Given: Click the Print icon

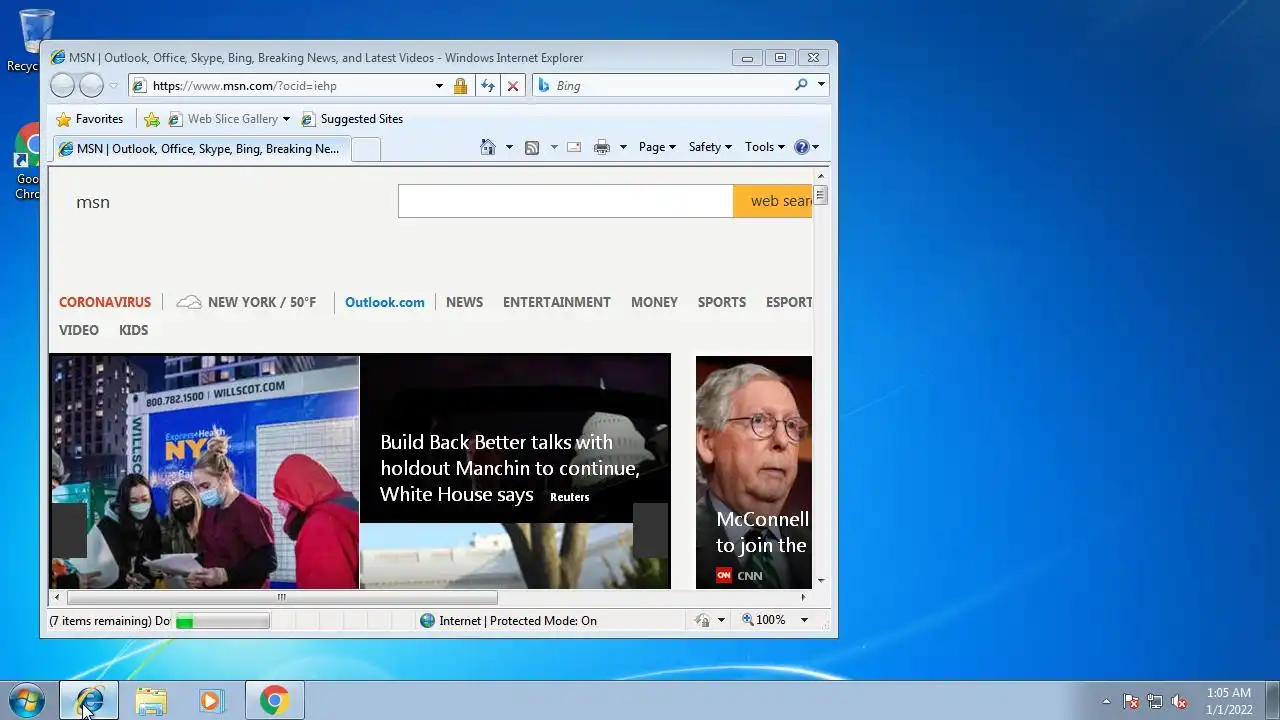Looking at the screenshot, I should (602, 147).
